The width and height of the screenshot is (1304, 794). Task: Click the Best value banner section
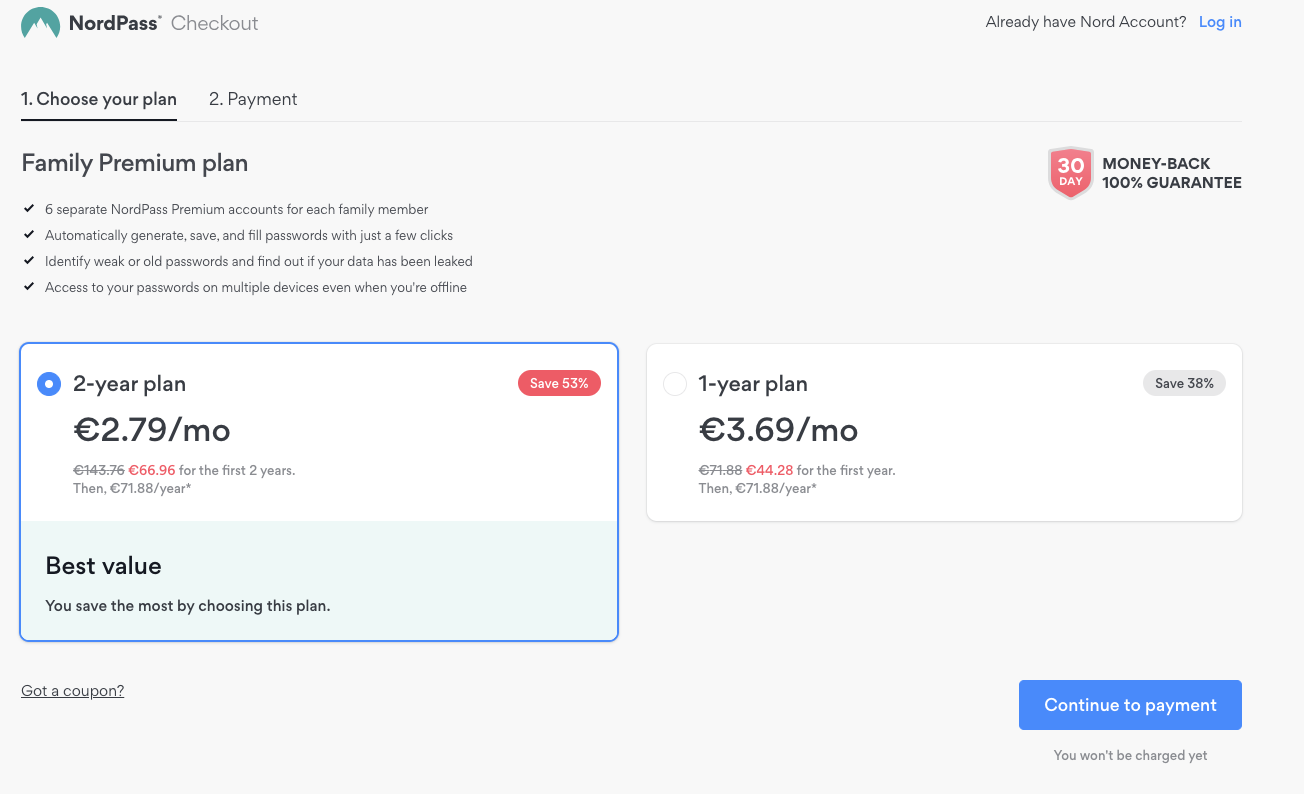point(319,581)
